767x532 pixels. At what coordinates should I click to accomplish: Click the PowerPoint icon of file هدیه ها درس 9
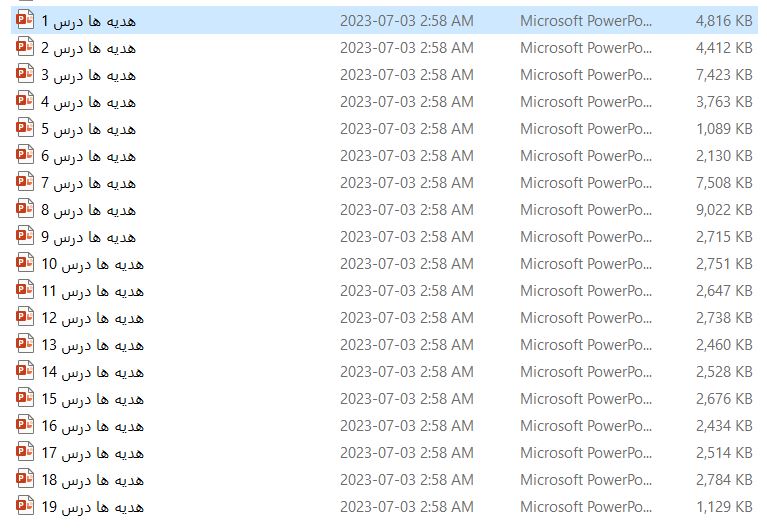25,236
